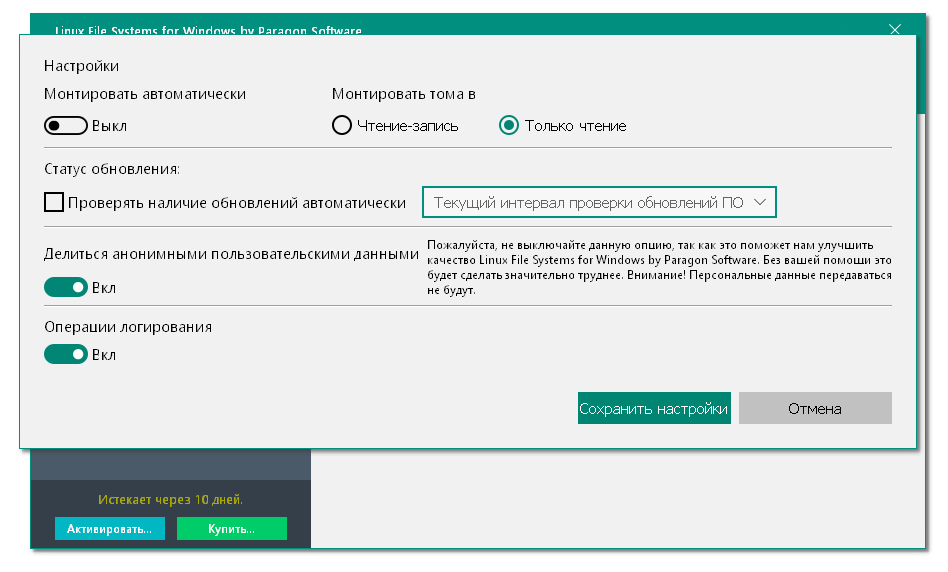Disable the Операции логирования switch
The width and height of the screenshot is (948, 572).
pos(66,354)
